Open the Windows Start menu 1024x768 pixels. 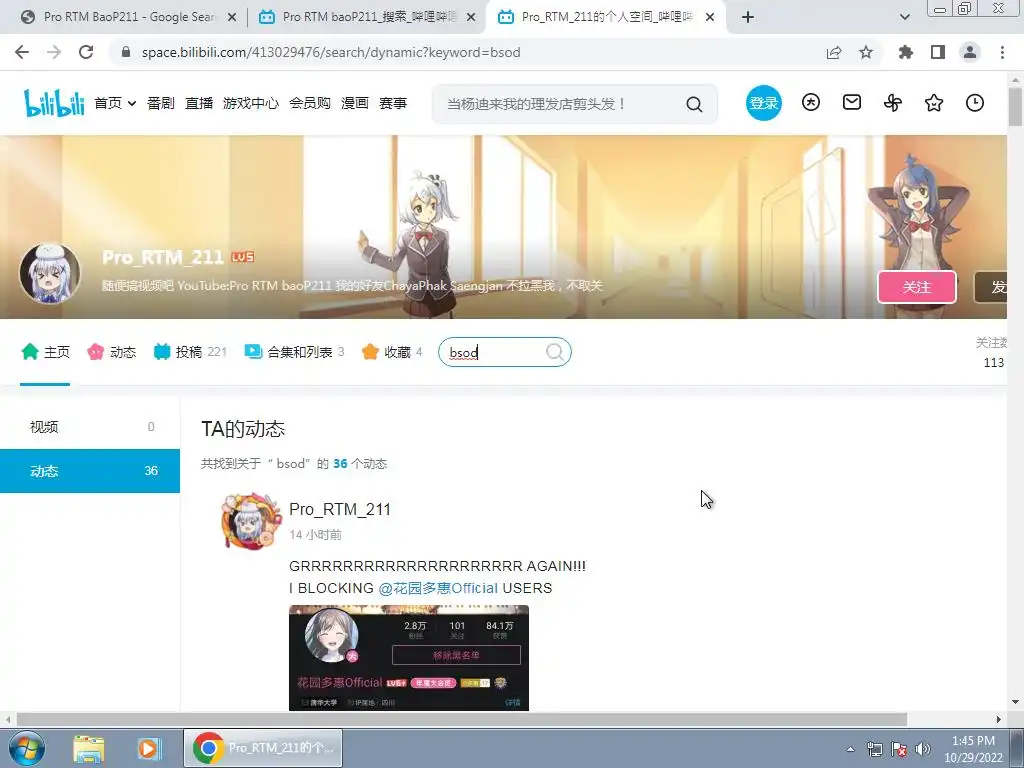27,748
